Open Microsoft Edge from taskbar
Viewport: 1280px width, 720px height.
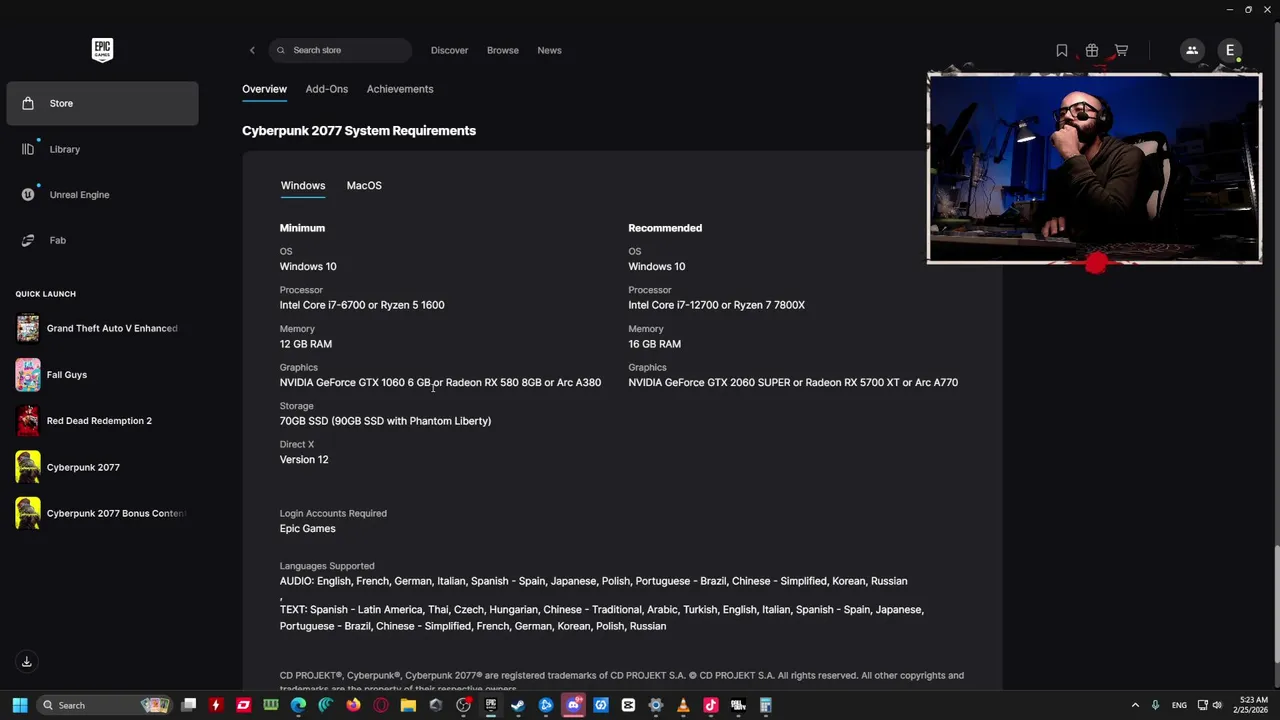click(x=298, y=705)
